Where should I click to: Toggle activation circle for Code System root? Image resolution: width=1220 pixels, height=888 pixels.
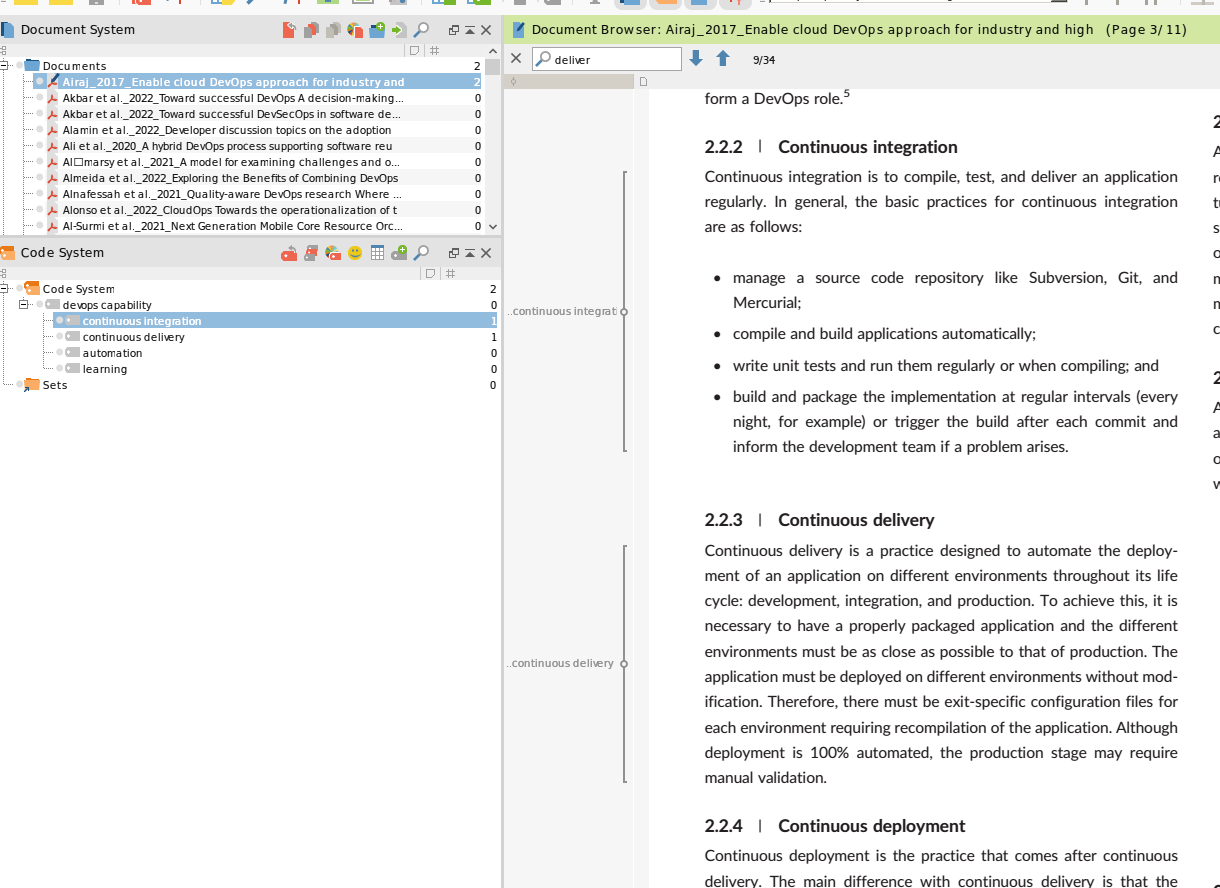pos(20,289)
